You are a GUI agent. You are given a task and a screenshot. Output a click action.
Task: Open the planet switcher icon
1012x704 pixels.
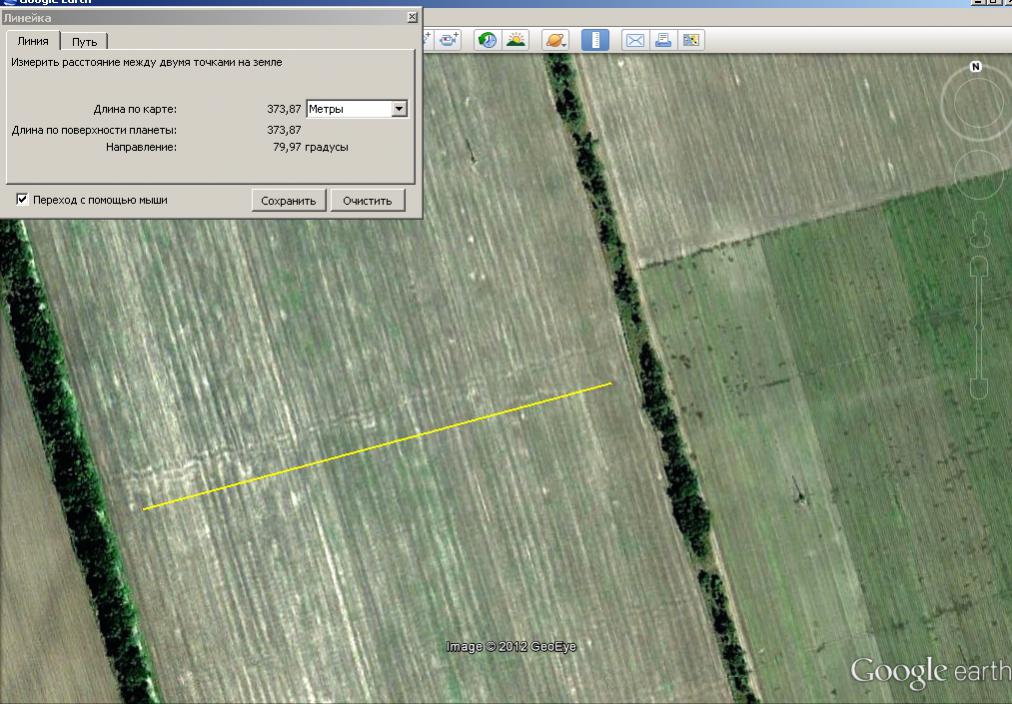click(555, 40)
